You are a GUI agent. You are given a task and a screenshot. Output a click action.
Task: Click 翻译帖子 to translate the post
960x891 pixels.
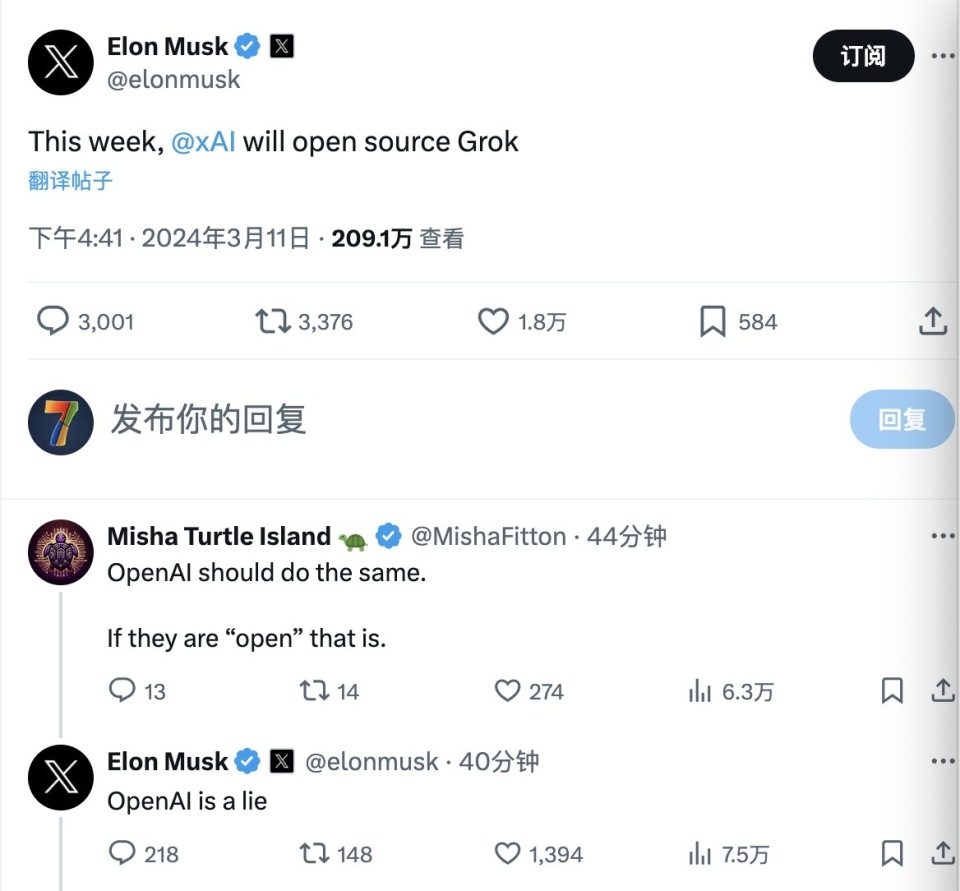(70, 181)
